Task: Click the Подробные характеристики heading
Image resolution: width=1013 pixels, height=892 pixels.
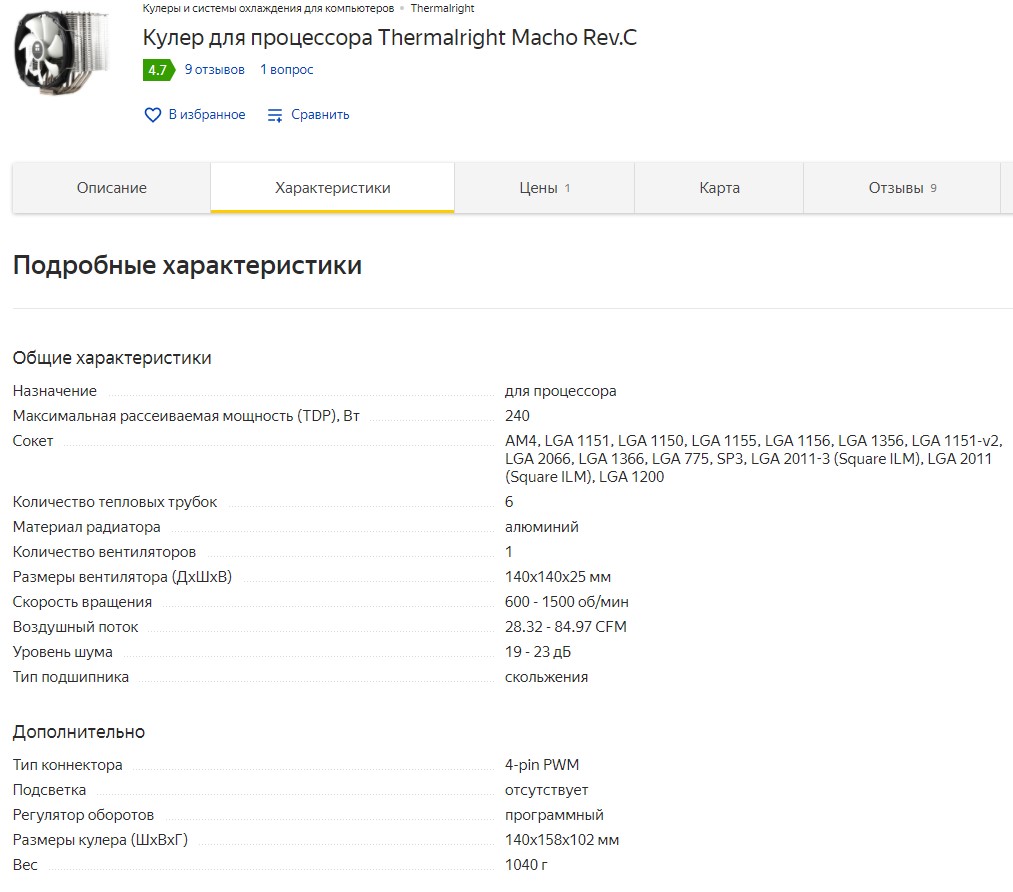Action: (x=187, y=265)
